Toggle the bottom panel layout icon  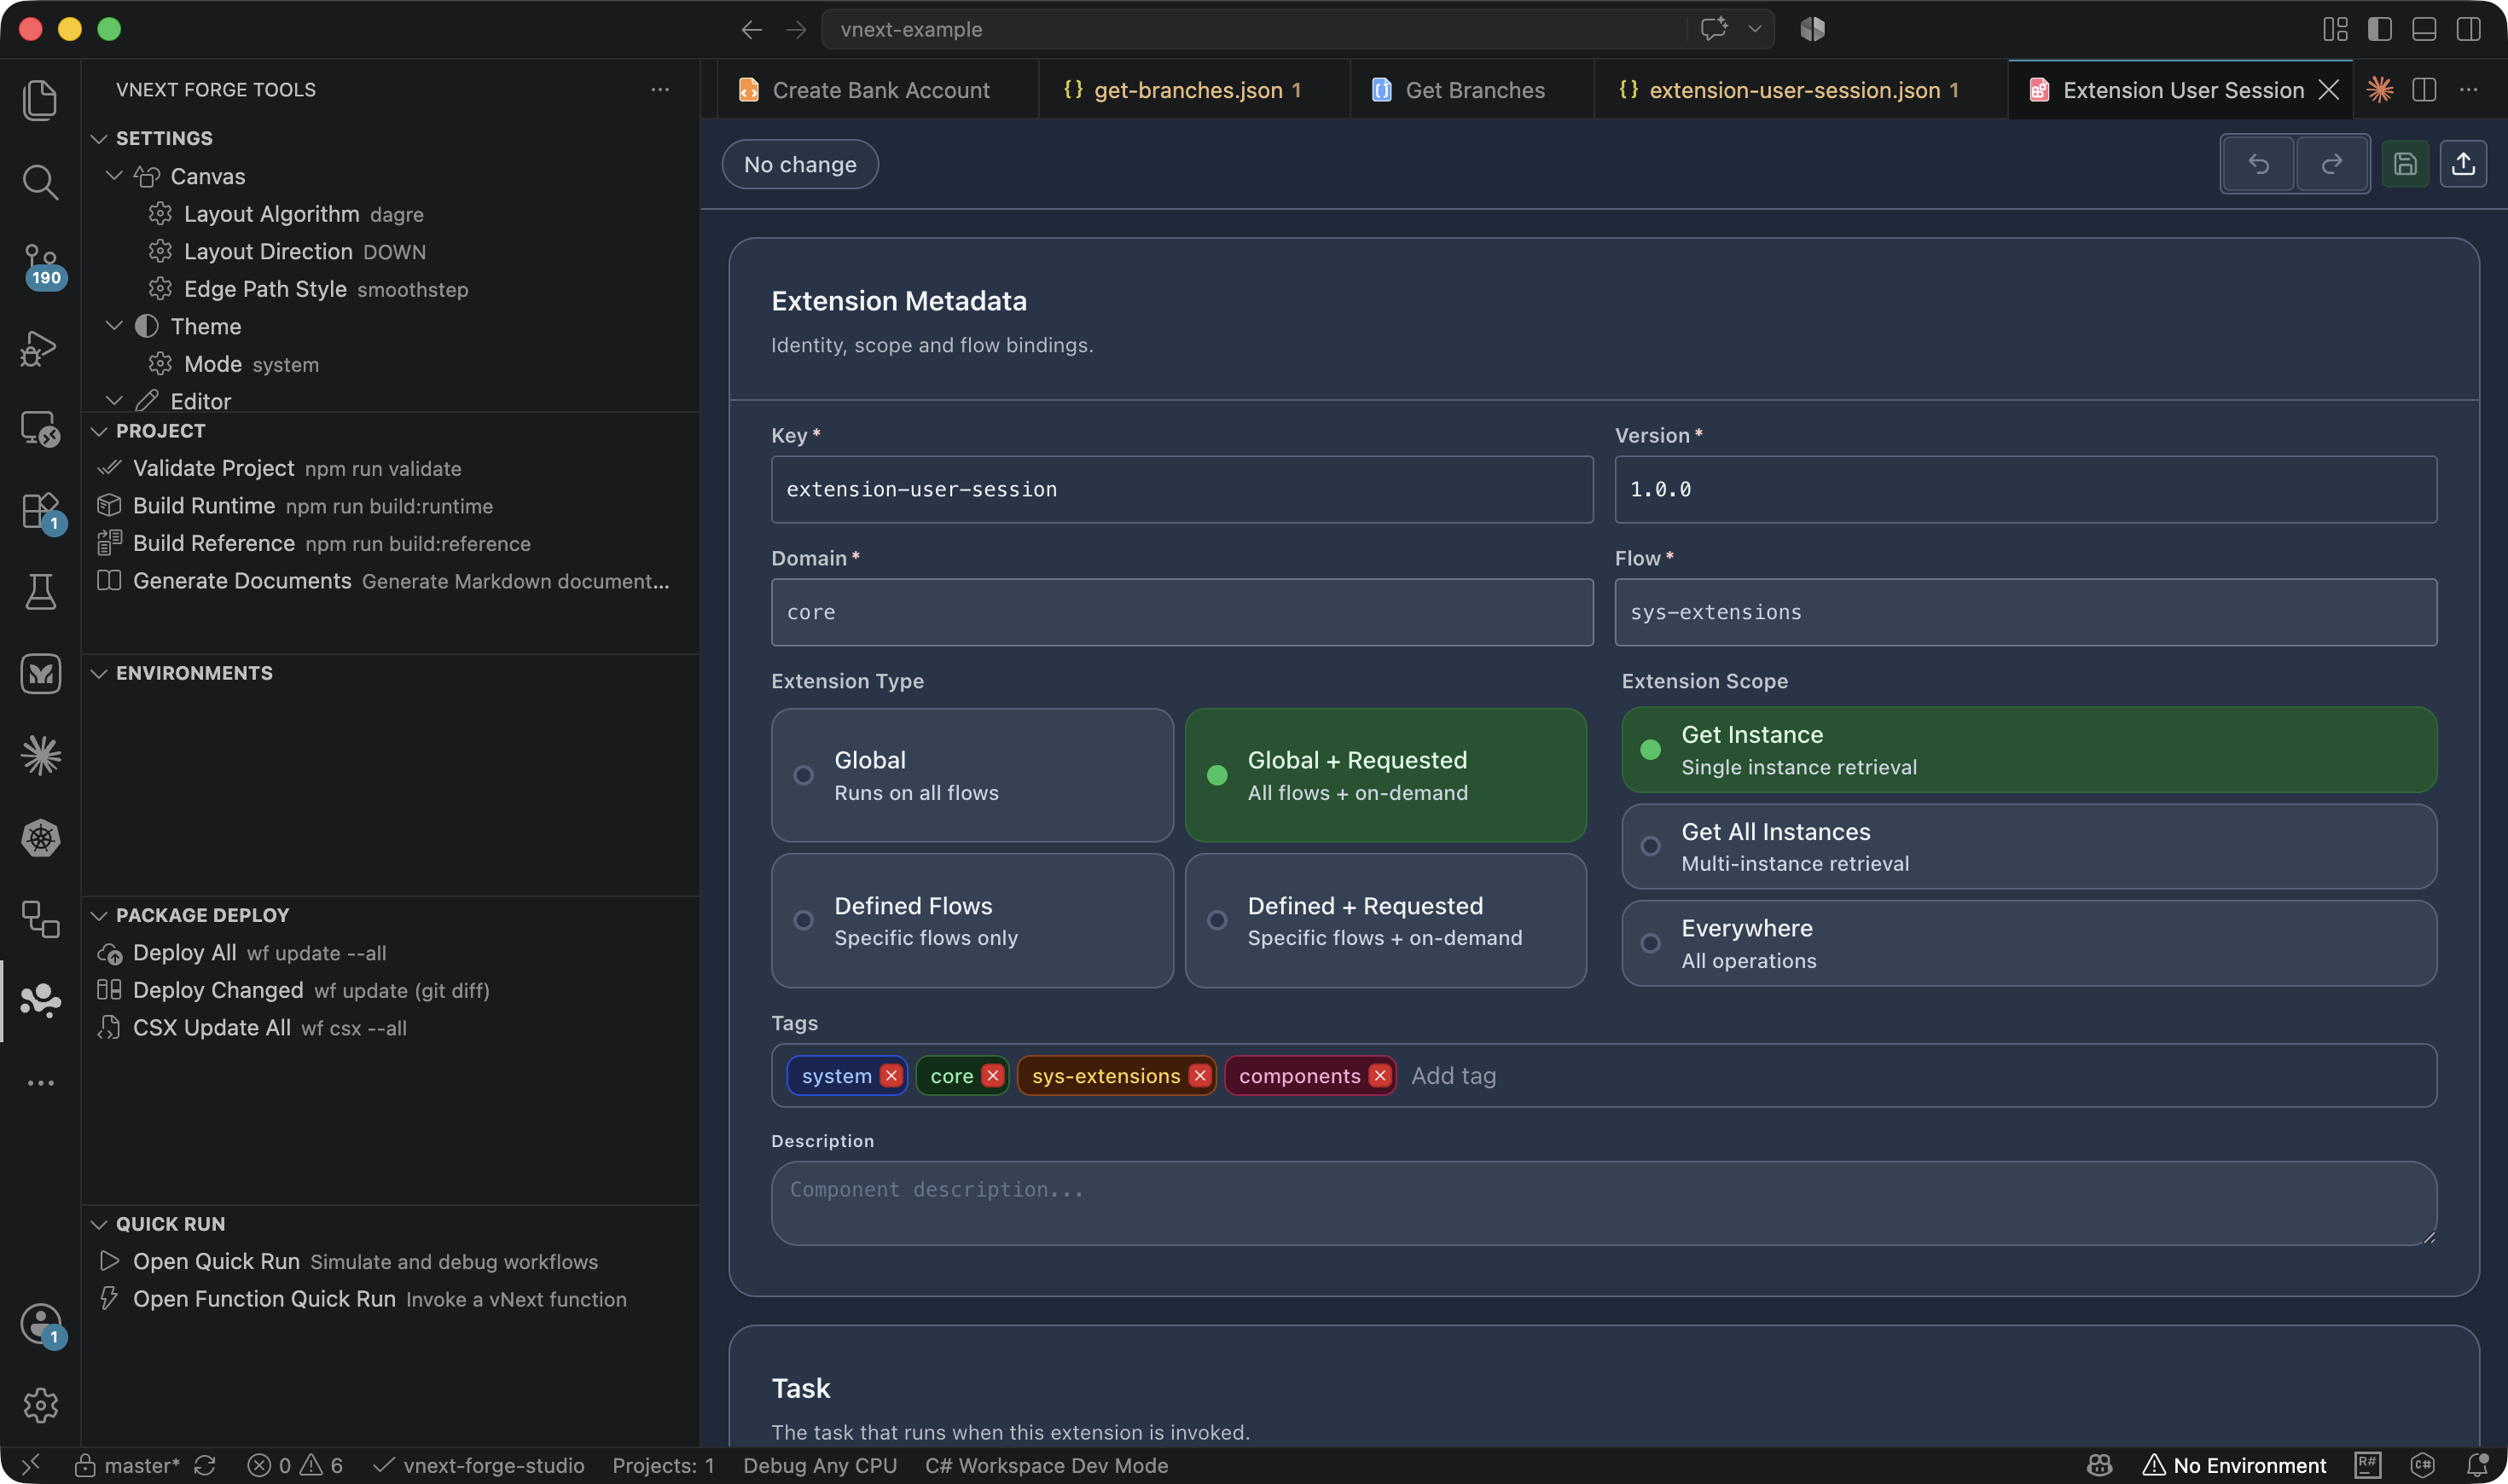click(2424, 30)
